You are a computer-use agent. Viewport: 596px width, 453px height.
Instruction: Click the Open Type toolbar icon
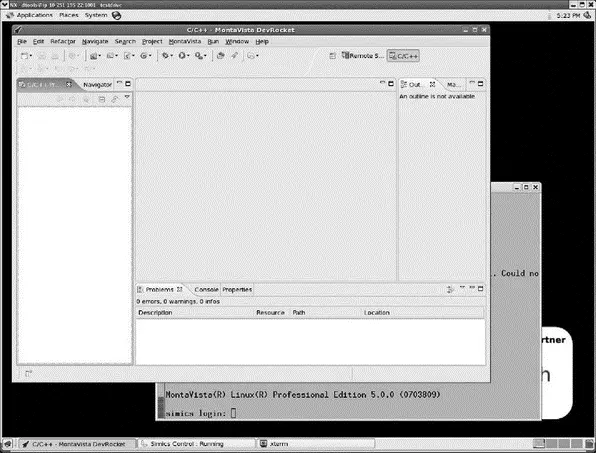[220, 56]
